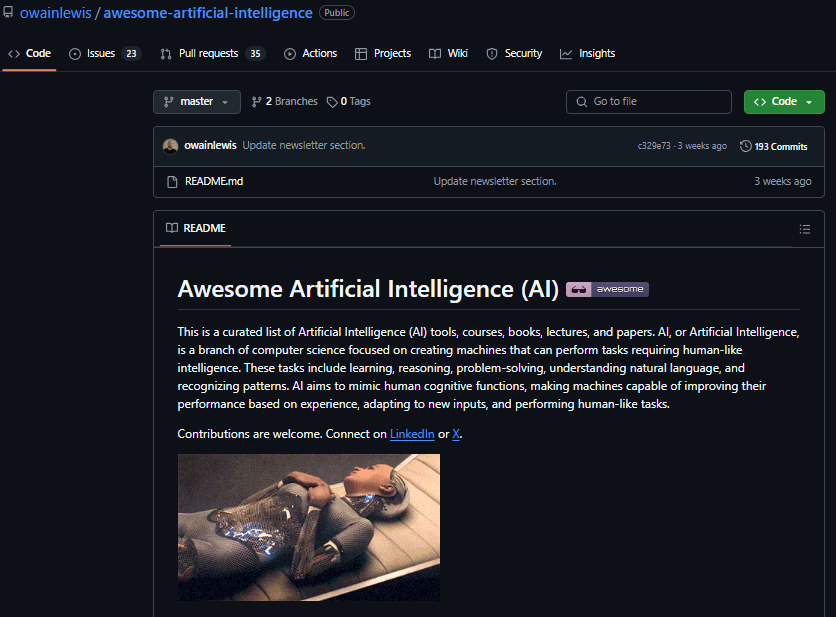View the 193 Commits history
The height and width of the screenshot is (617, 836).
(774, 146)
